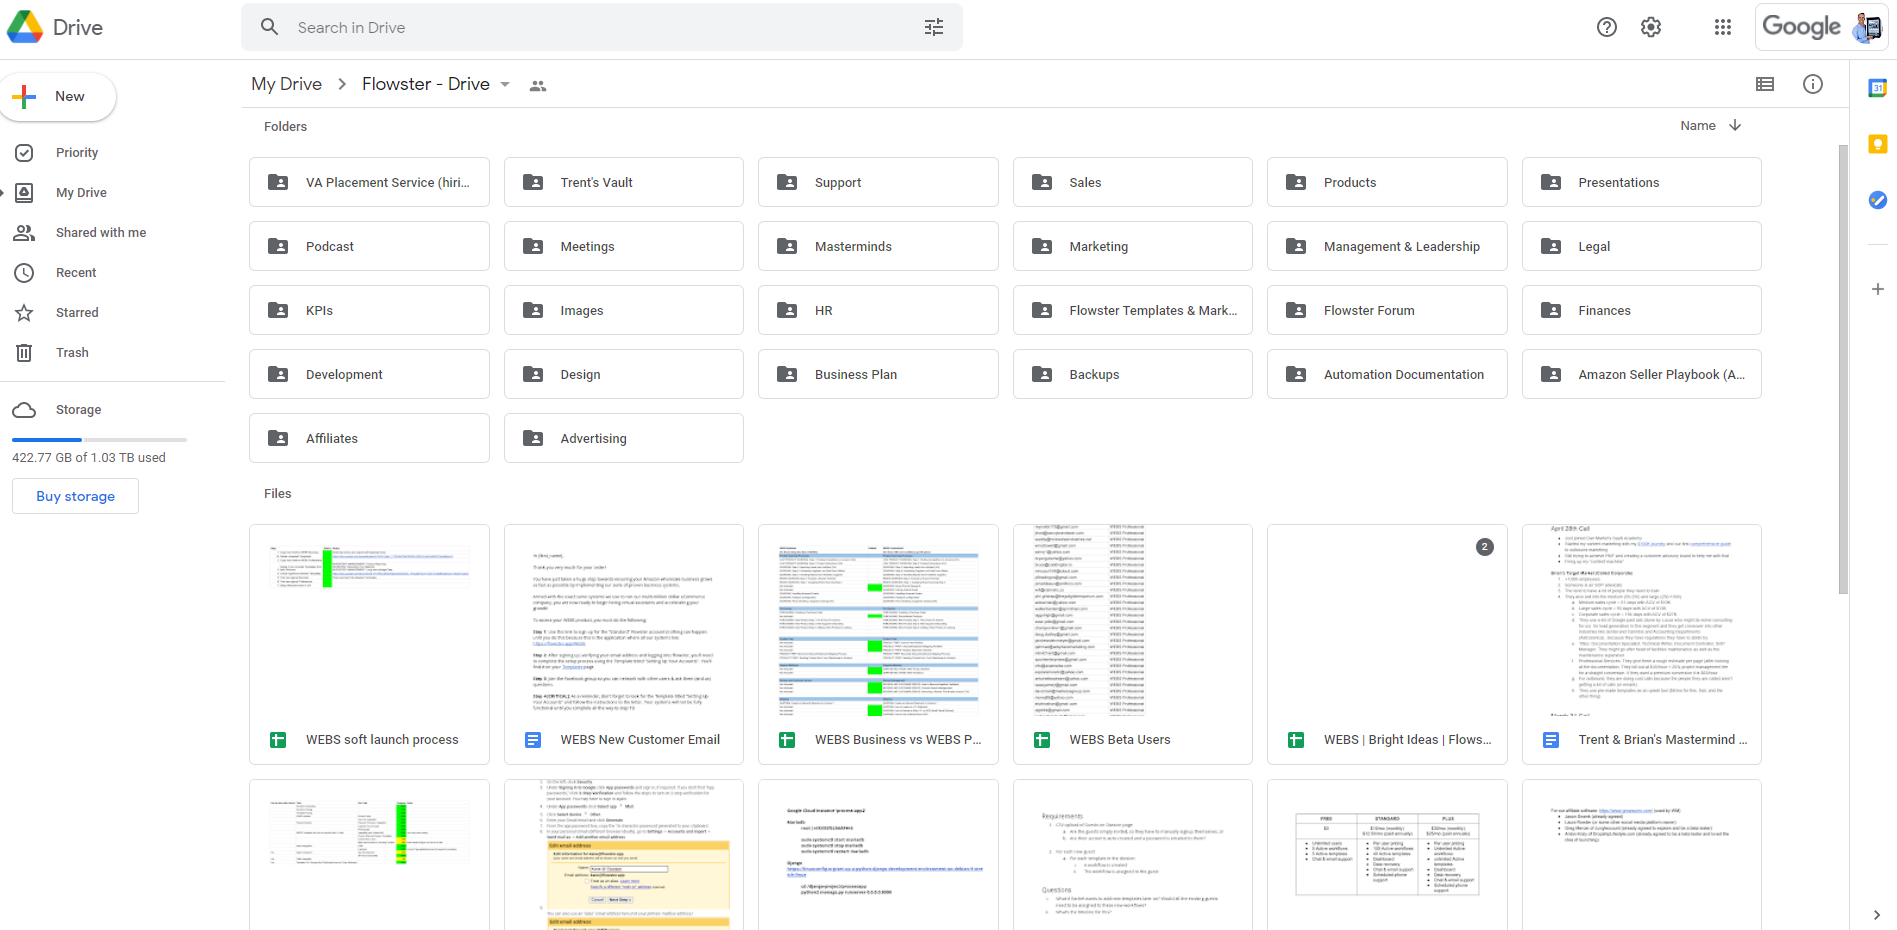
Task: Open search options filter icon
Action: [x=934, y=27]
